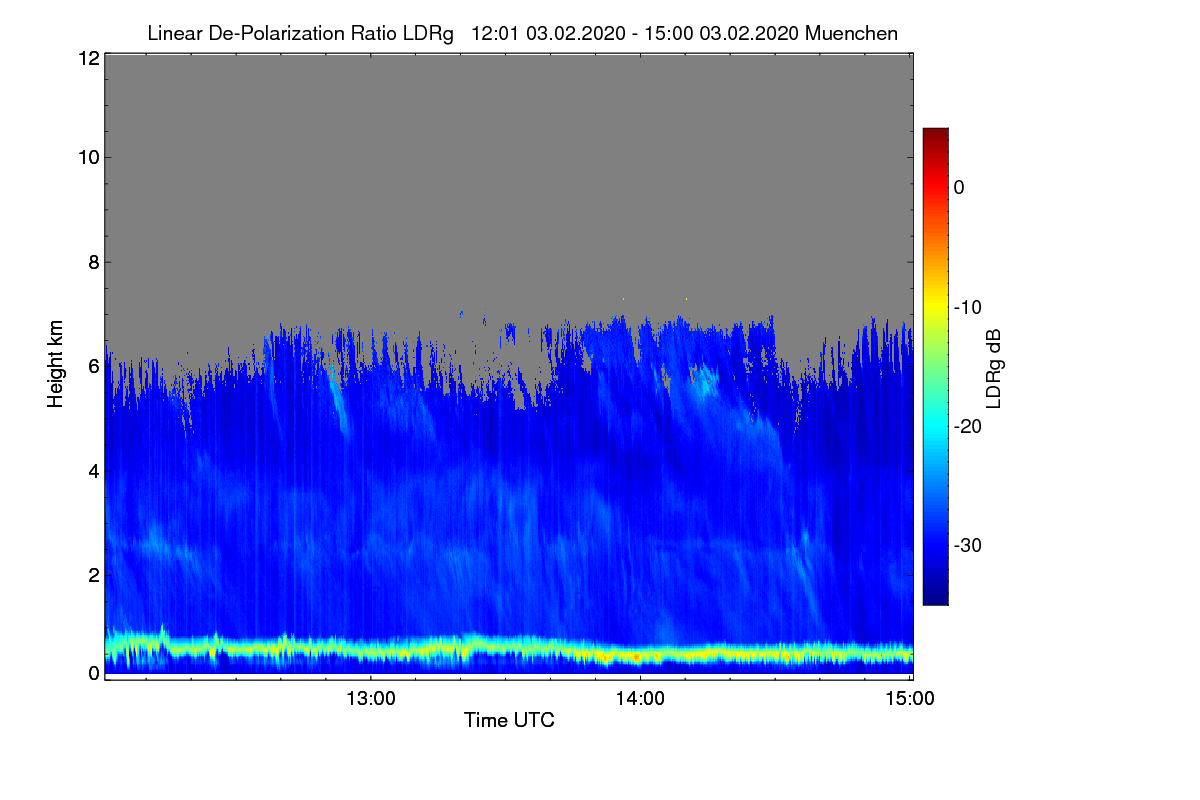The height and width of the screenshot is (800, 1200).
Task: Click the '12' height tick label
Action: tap(88, 58)
